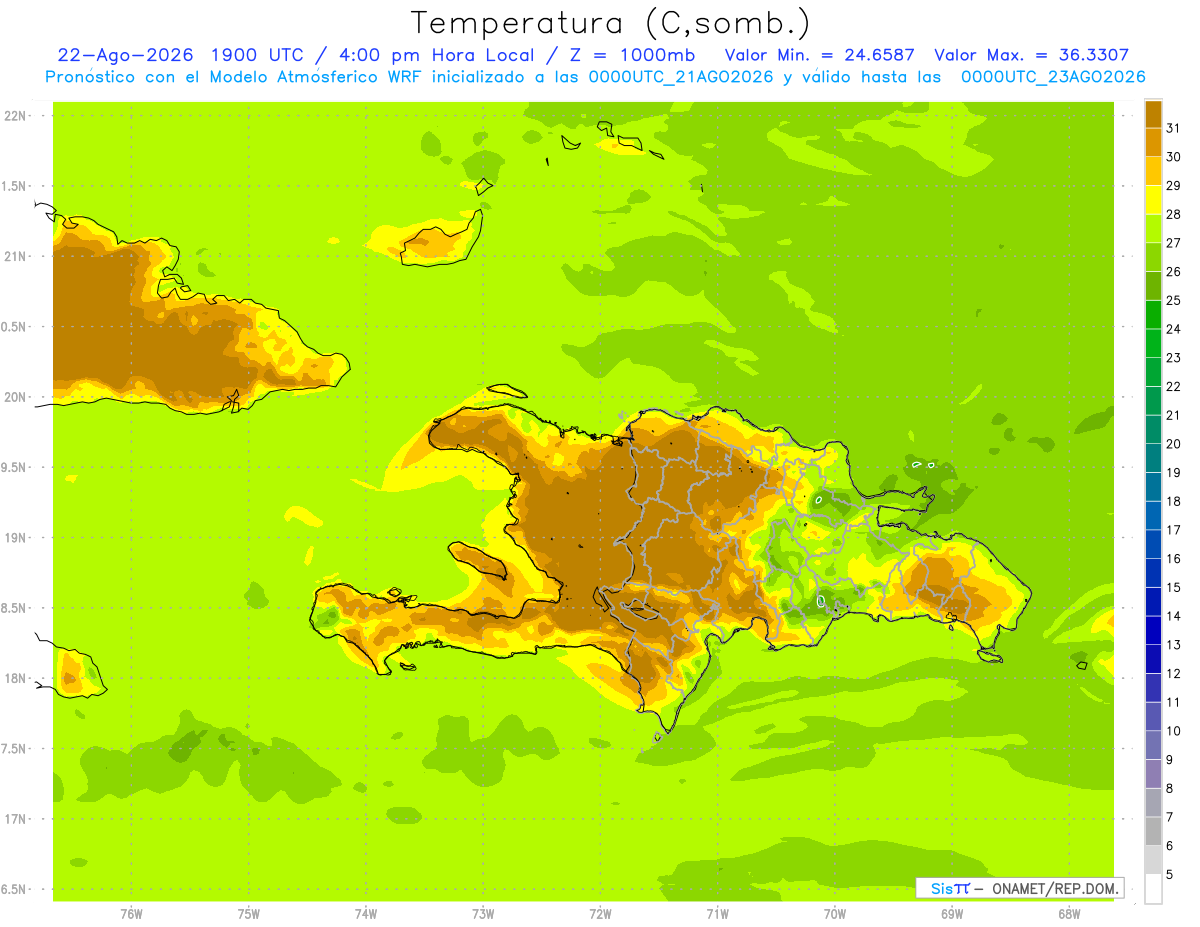Click the 76W longitude label
This screenshot has height=927, width=1200.
point(131,913)
